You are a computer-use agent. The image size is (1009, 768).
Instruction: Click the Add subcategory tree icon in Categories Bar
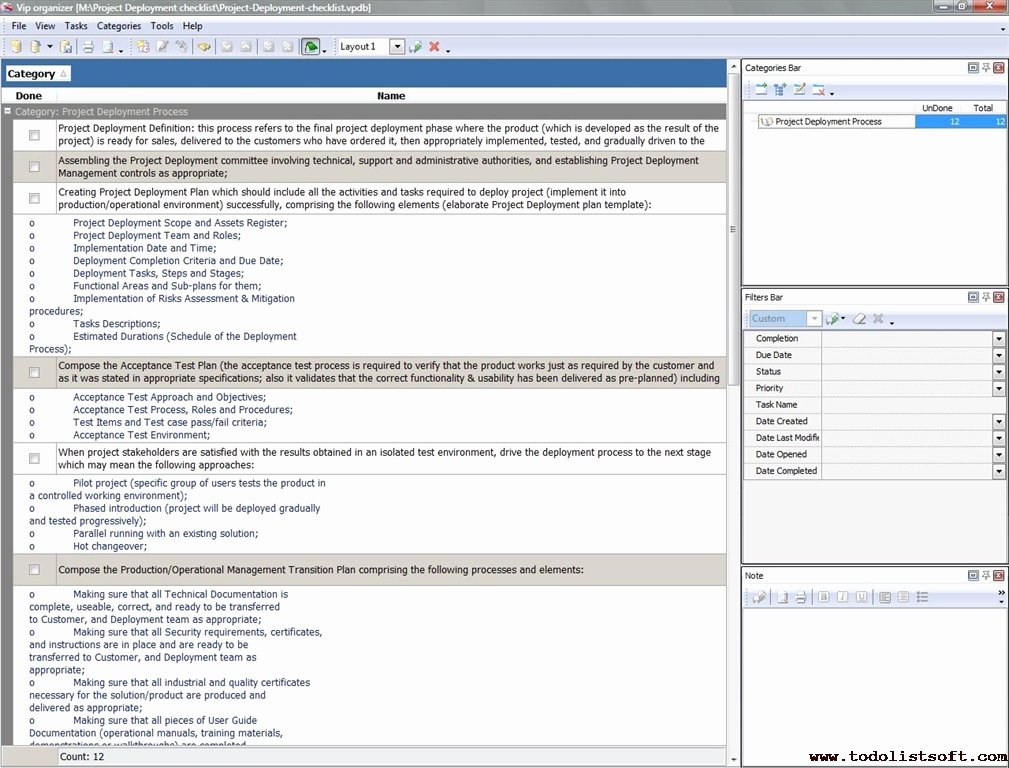780,89
